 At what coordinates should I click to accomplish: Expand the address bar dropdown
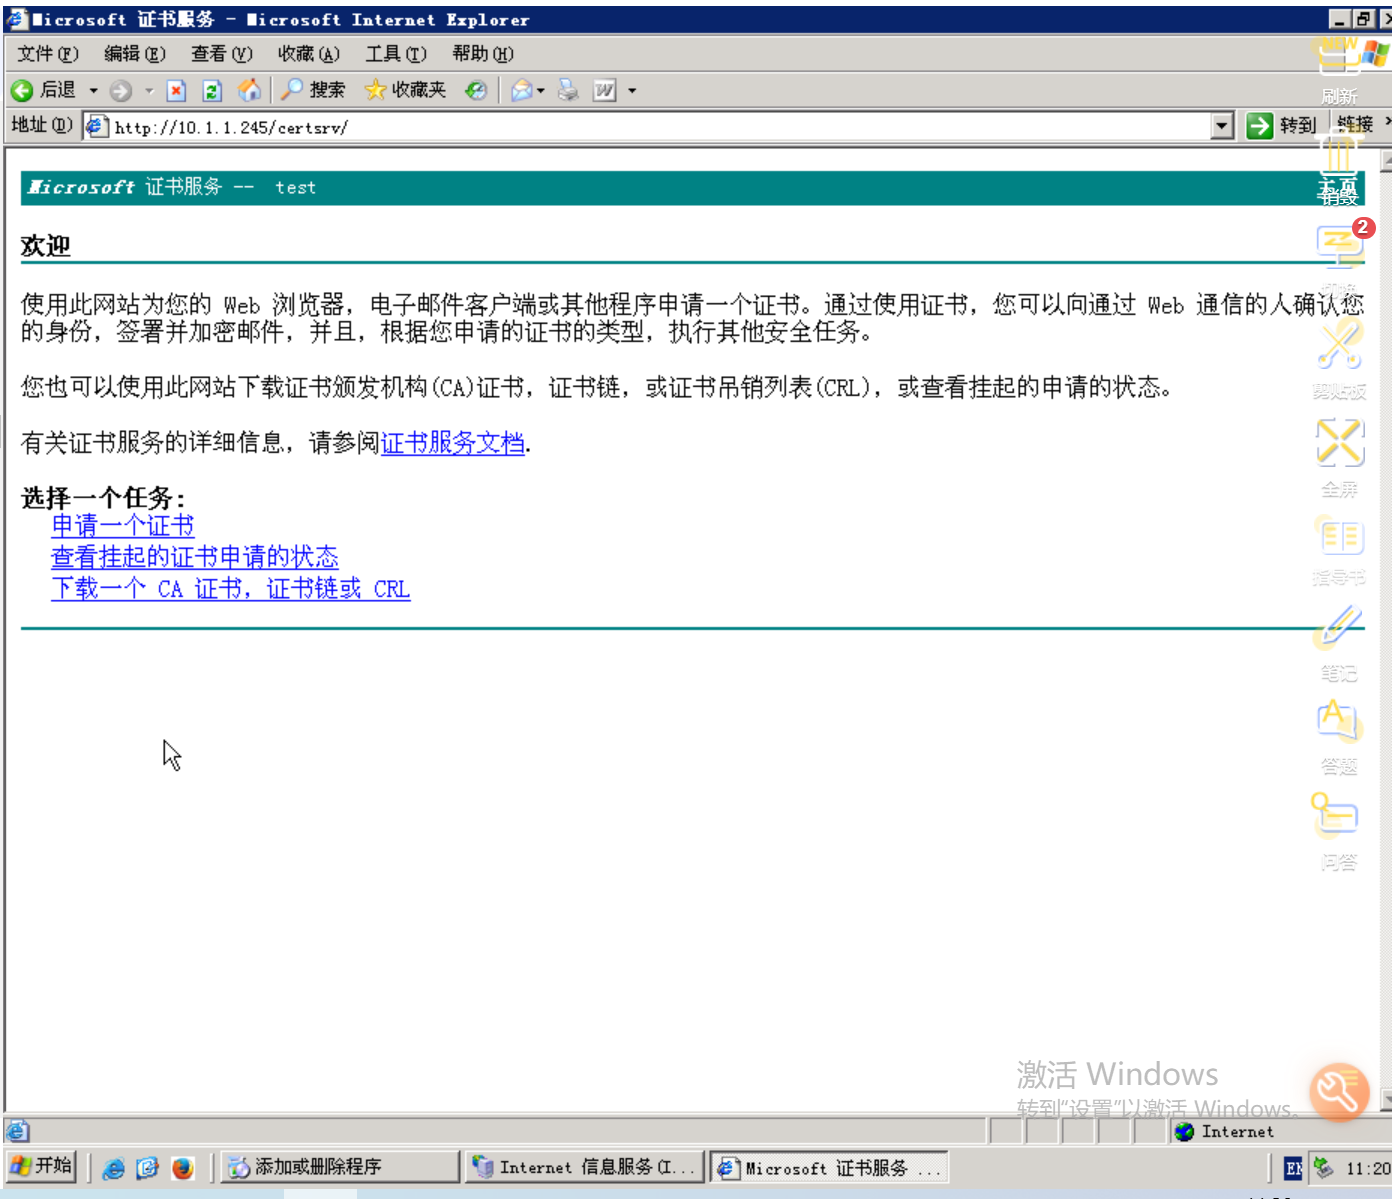pyautogui.click(x=1222, y=127)
